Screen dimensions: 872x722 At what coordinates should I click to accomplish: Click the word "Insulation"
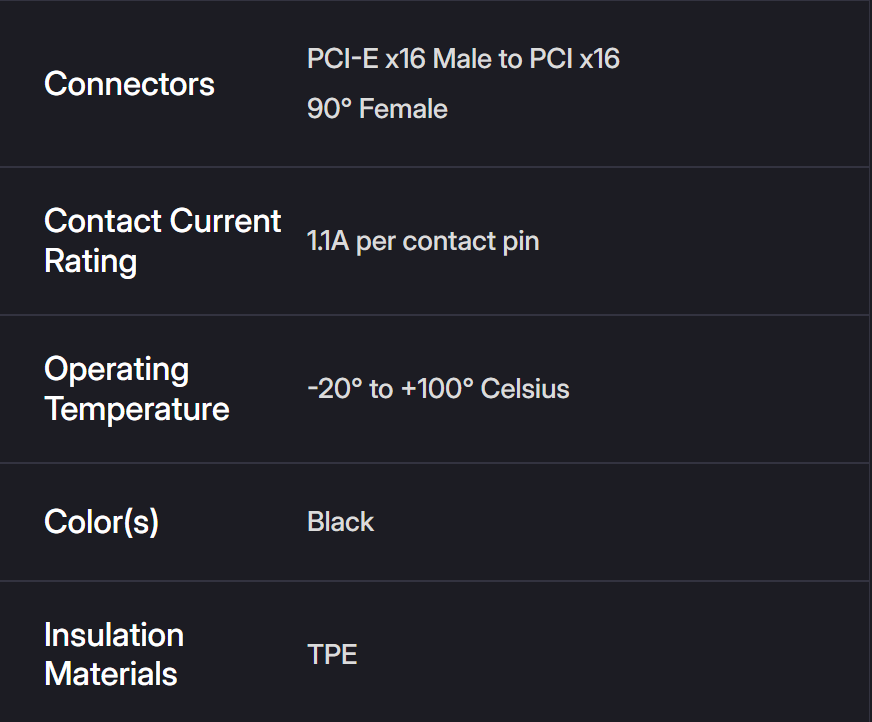tap(113, 635)
